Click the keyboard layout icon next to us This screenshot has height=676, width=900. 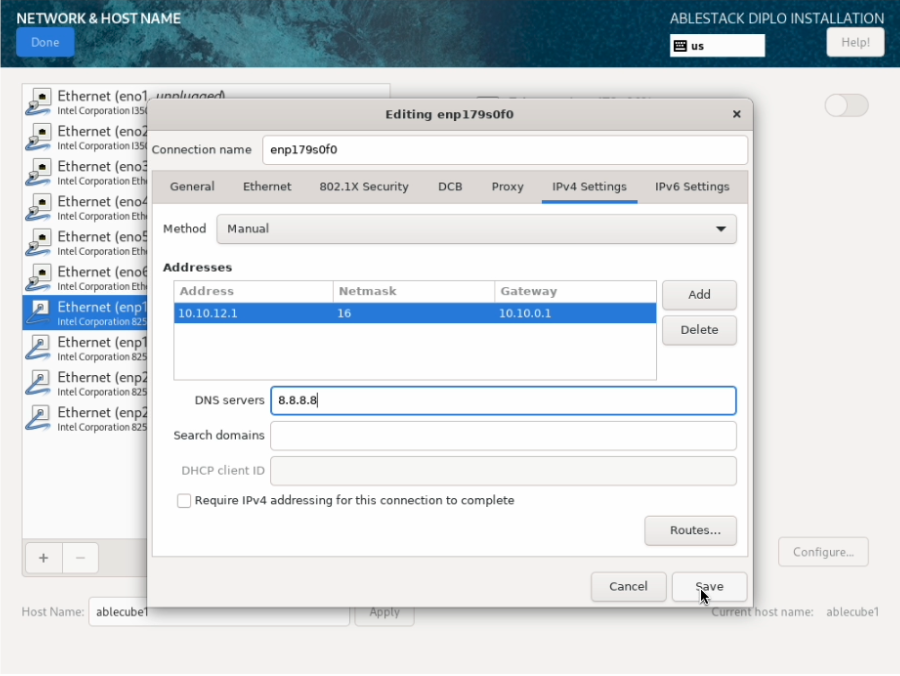point(680,46)
